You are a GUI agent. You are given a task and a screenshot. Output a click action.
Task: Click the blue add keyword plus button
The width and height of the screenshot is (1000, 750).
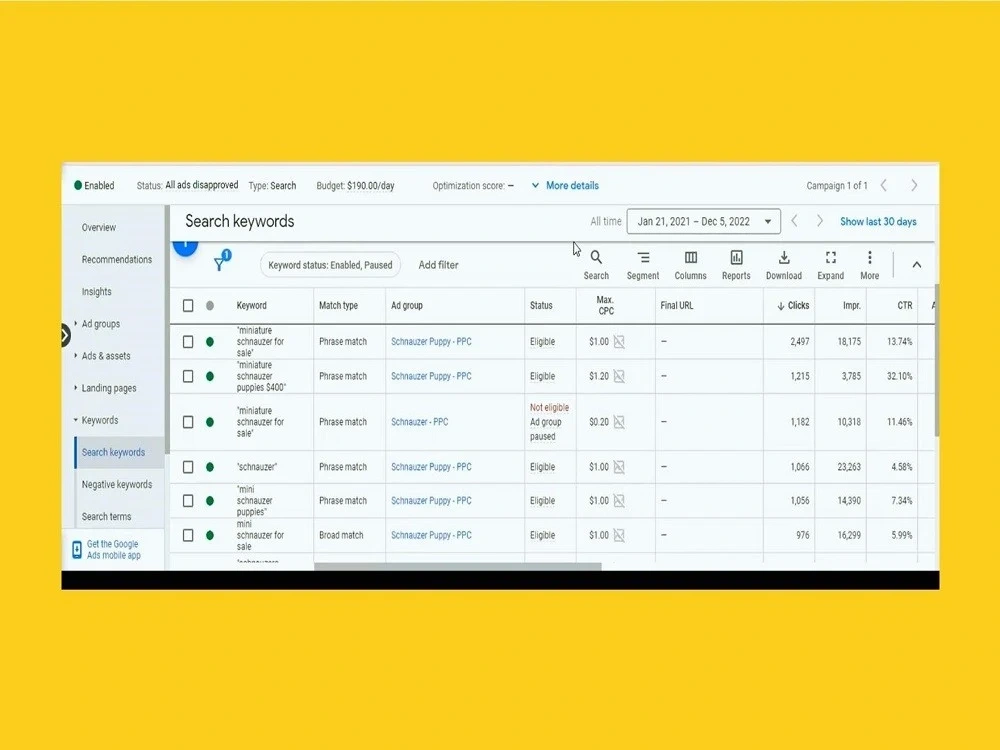(186, 247)
